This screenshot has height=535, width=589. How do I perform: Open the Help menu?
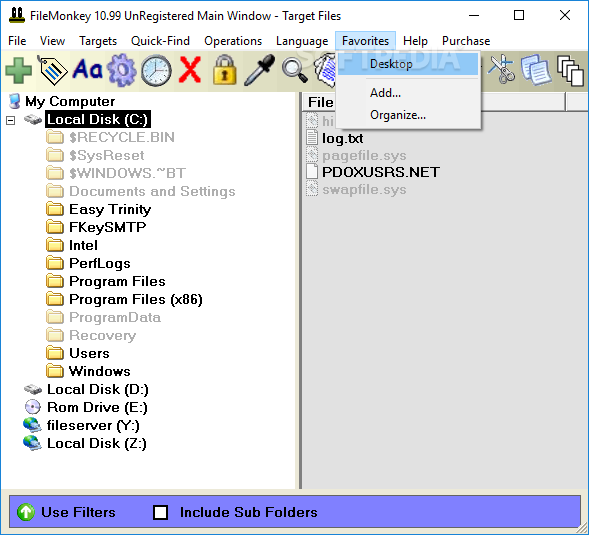tap(415, 41)
